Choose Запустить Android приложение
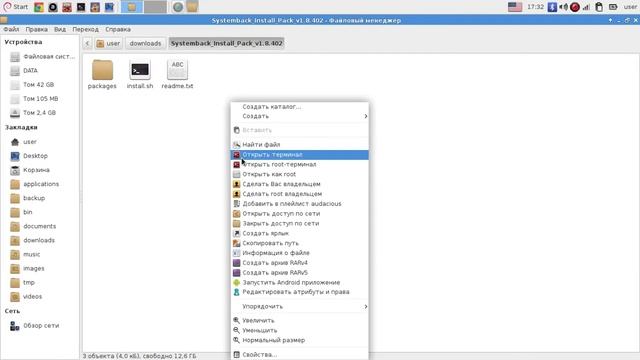This screenshot has width=640, height=360. tap(300, 282)
